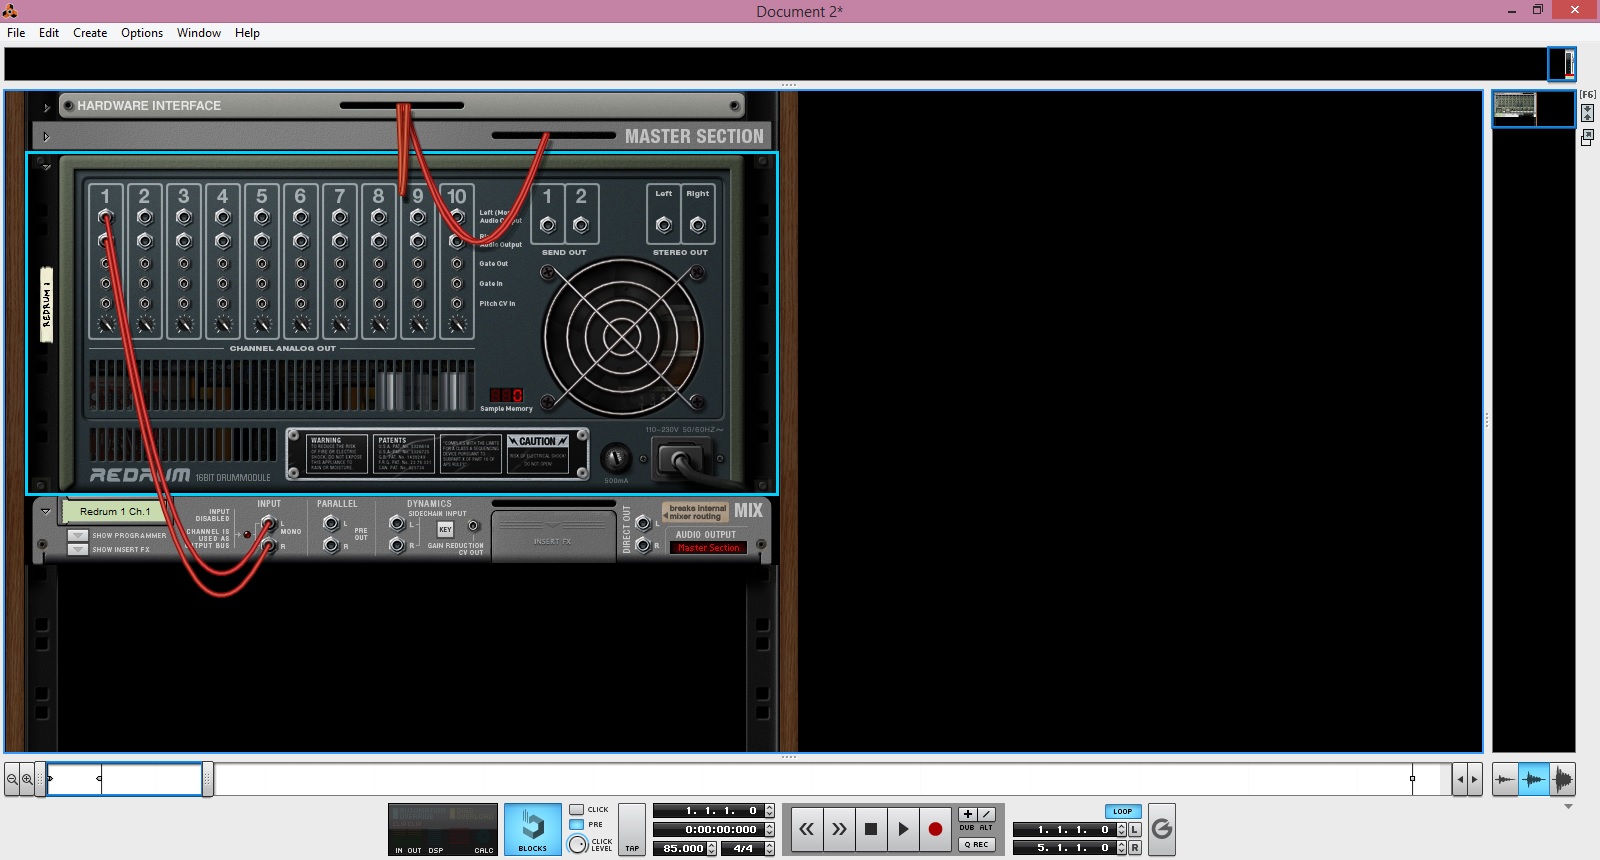Screen dimensions: 1600x860
Task: Select small waveform zoom icon
Action: [x=1505, y=779]
